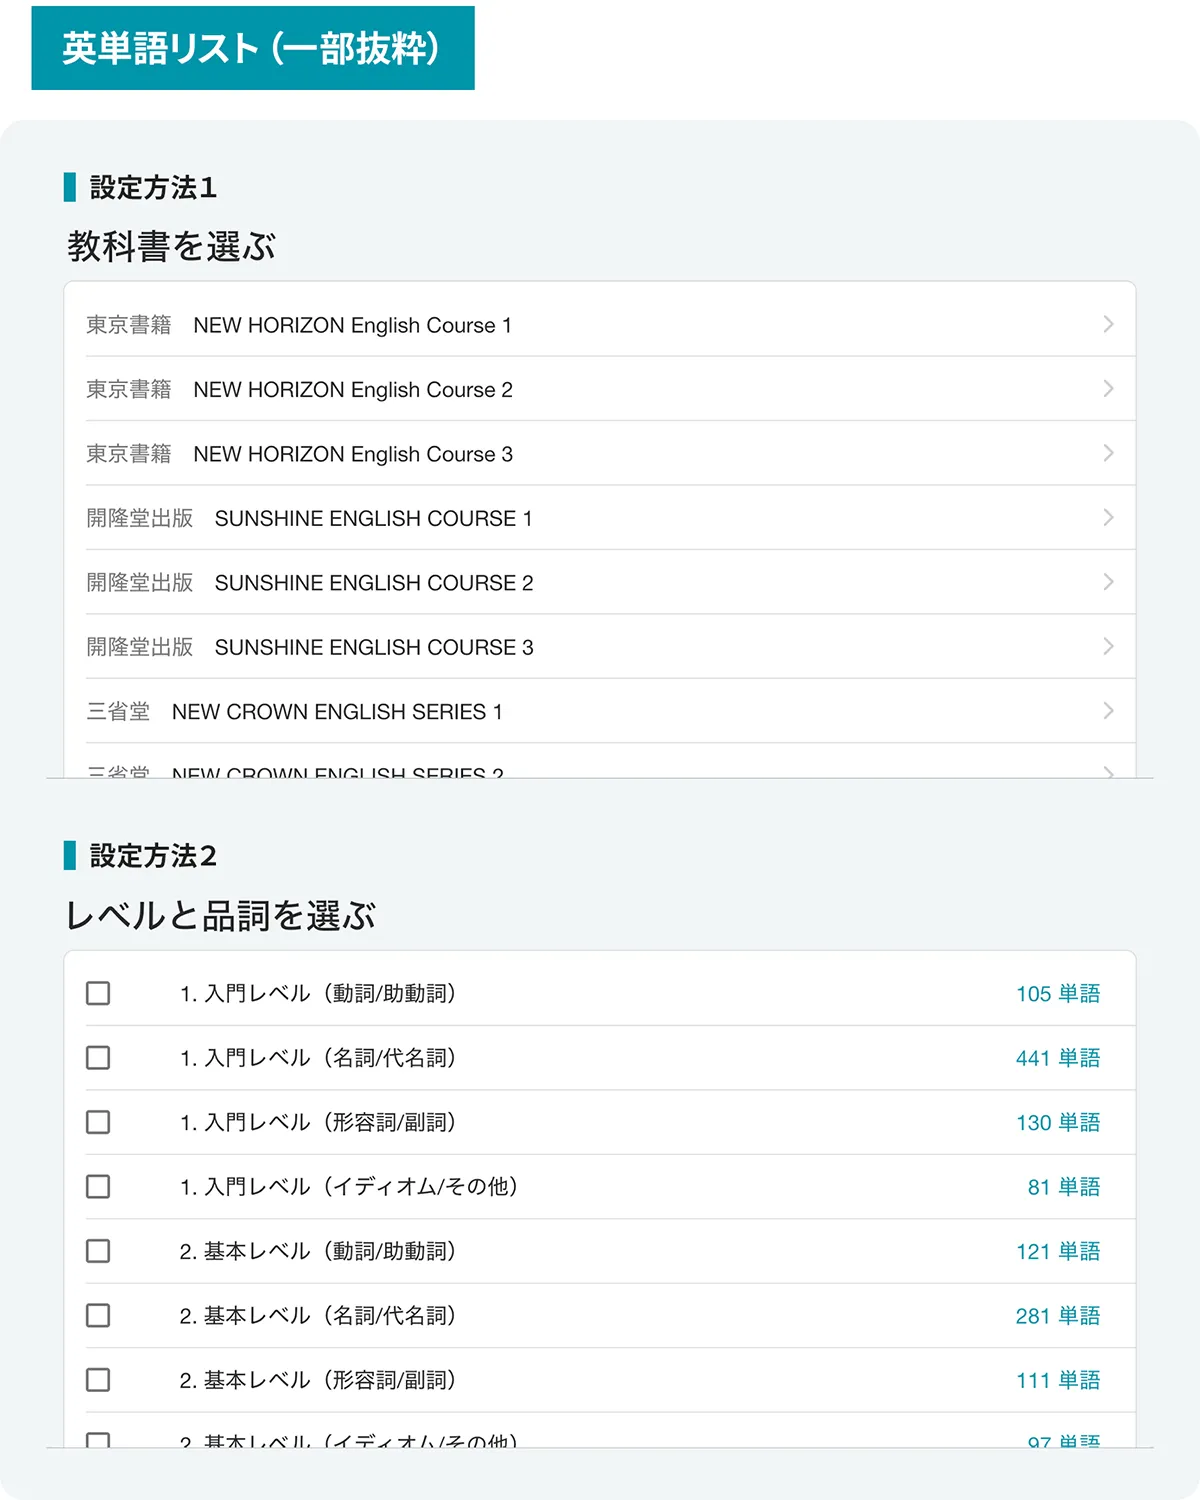The height and width of the screenshot is (1500, 1200).
Task: Select 開隆堂出版 SUNSHINE ENGLISH COURSE 2 row
Action: [600, 582]
